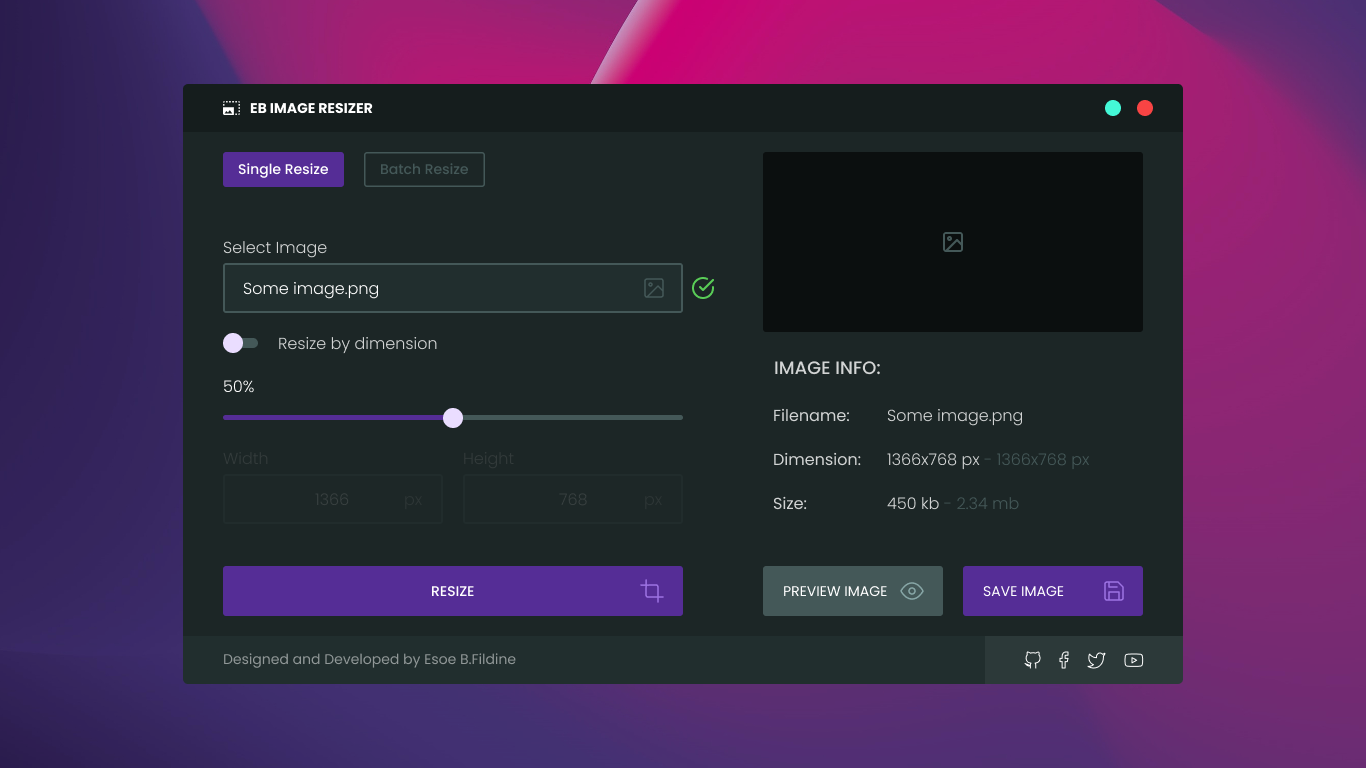
Task: Click the red close dot
Action: tap(1145, 108)
